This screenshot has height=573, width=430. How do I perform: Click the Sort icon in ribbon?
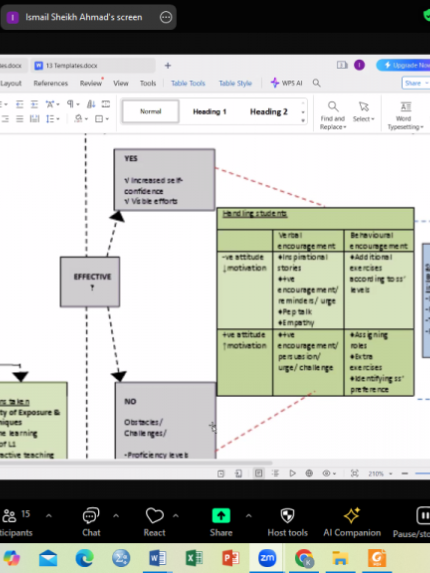[91, 105]
